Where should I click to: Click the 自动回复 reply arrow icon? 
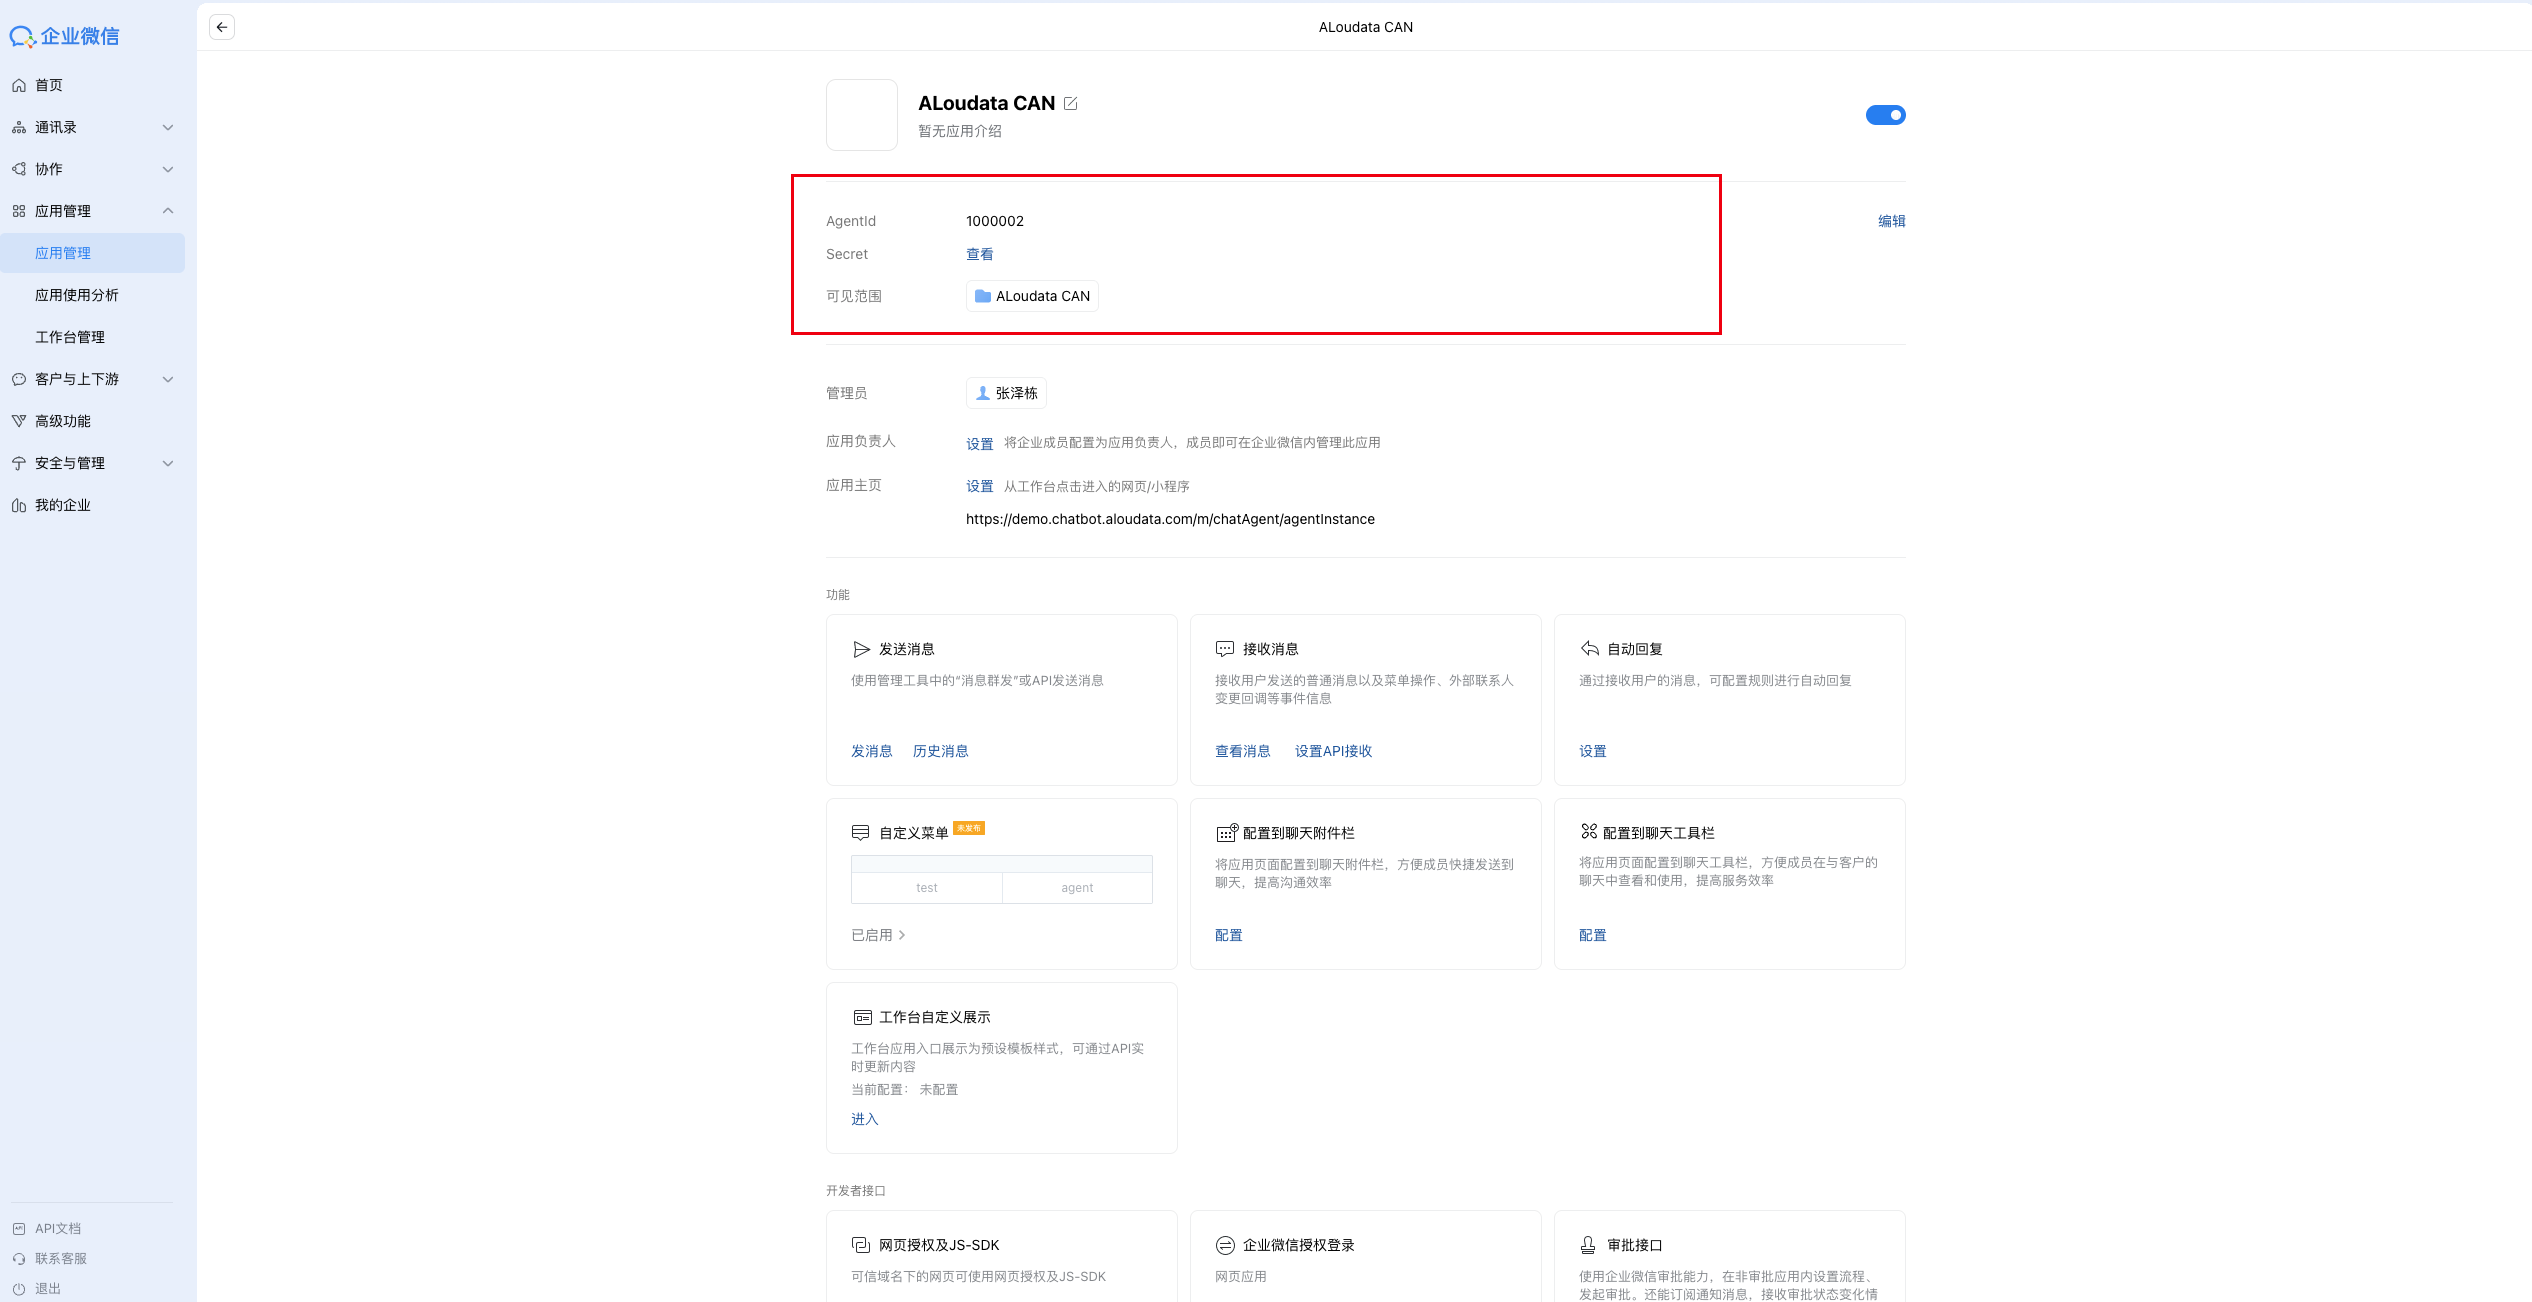click(x=1590, y=649)
